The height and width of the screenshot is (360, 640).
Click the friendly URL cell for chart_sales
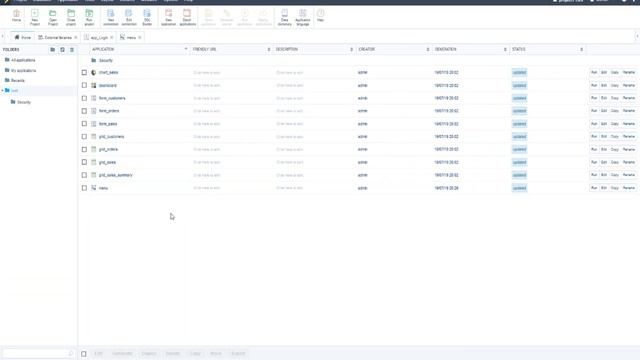coord(207,73)
